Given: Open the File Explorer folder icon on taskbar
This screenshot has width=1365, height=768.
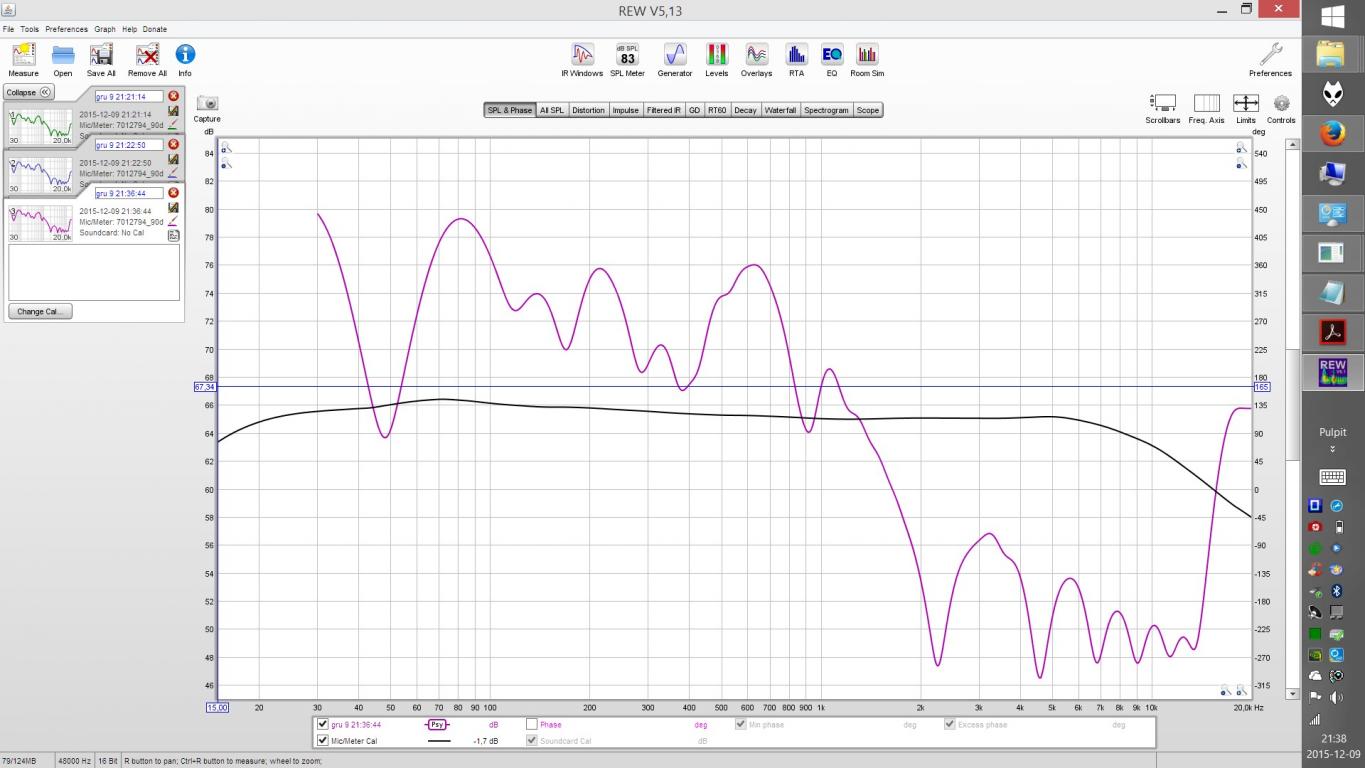Looking at the screenshot, I should 1332,52.
